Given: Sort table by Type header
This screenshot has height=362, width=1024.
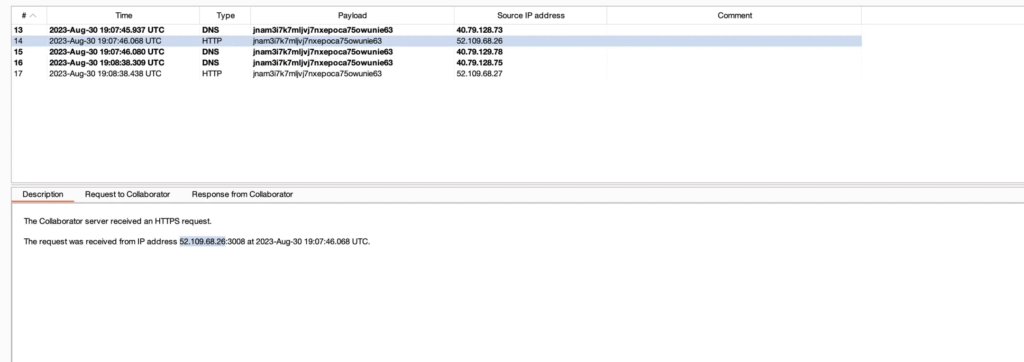Looking at the screenshot, I should (x=225, y=16).
